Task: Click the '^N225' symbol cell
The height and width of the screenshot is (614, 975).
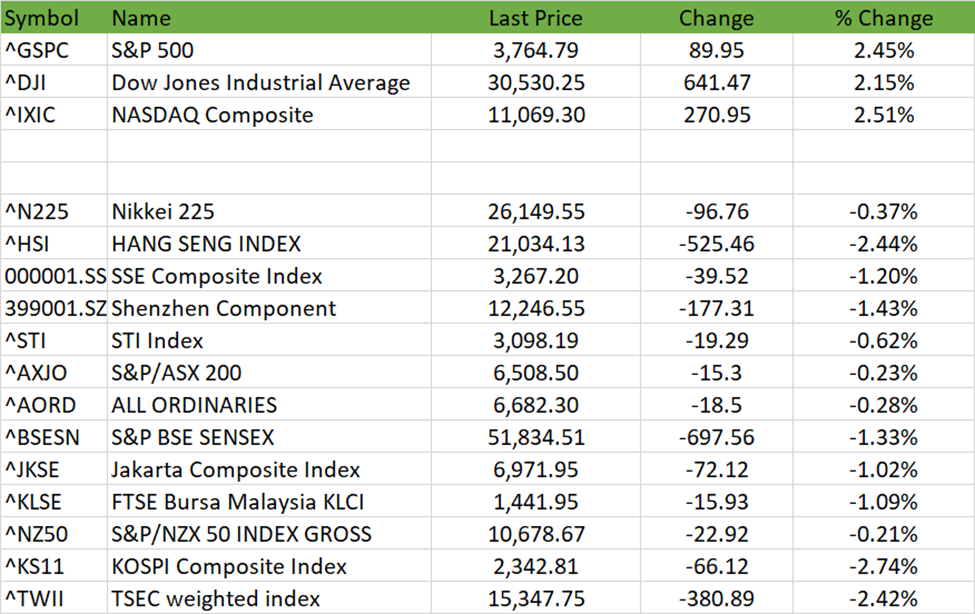Action: 54,212
